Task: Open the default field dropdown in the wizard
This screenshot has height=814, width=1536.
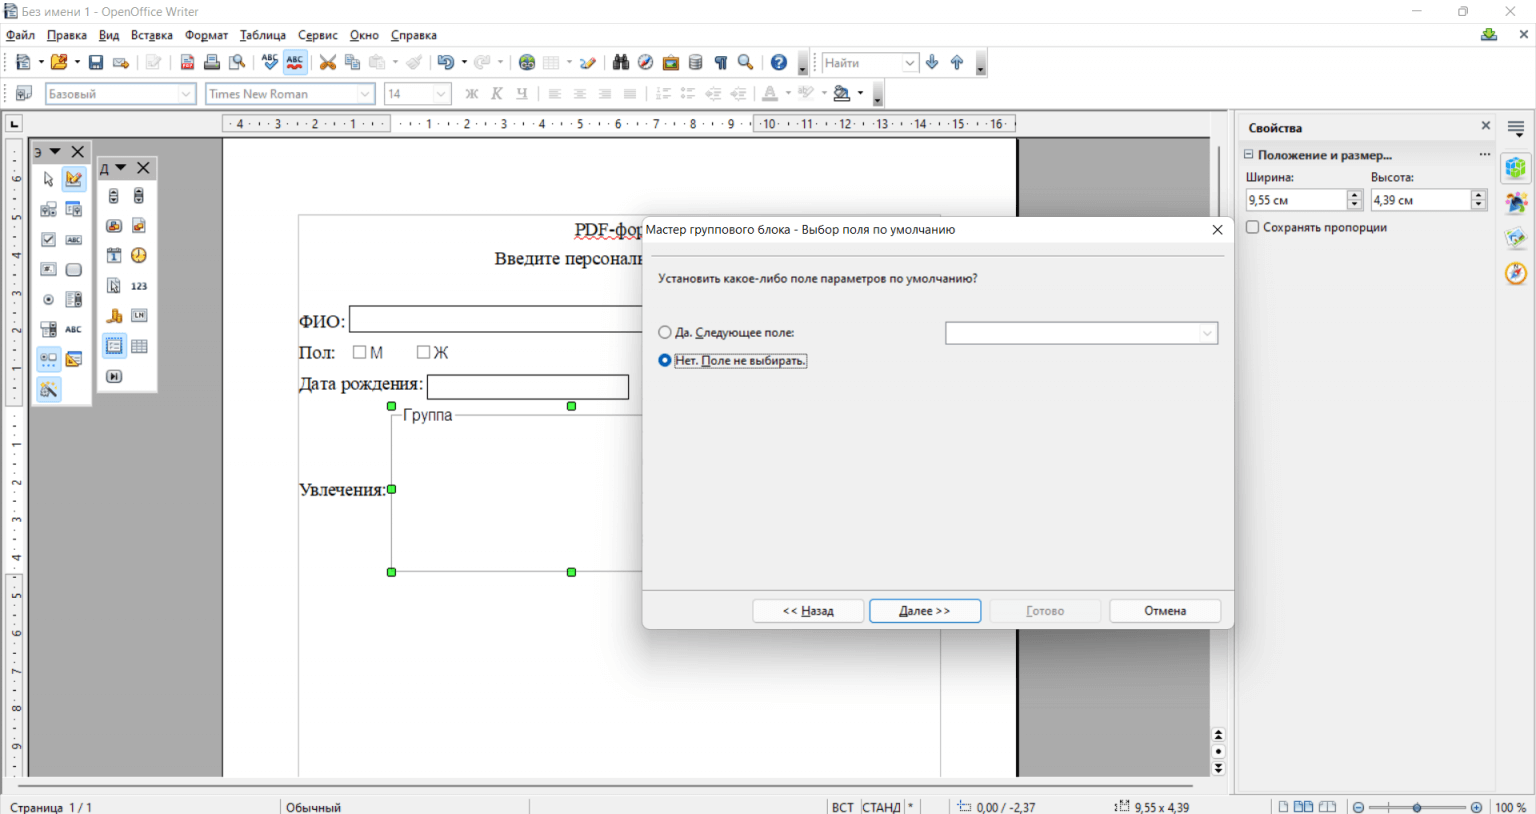Action: 1207,333
